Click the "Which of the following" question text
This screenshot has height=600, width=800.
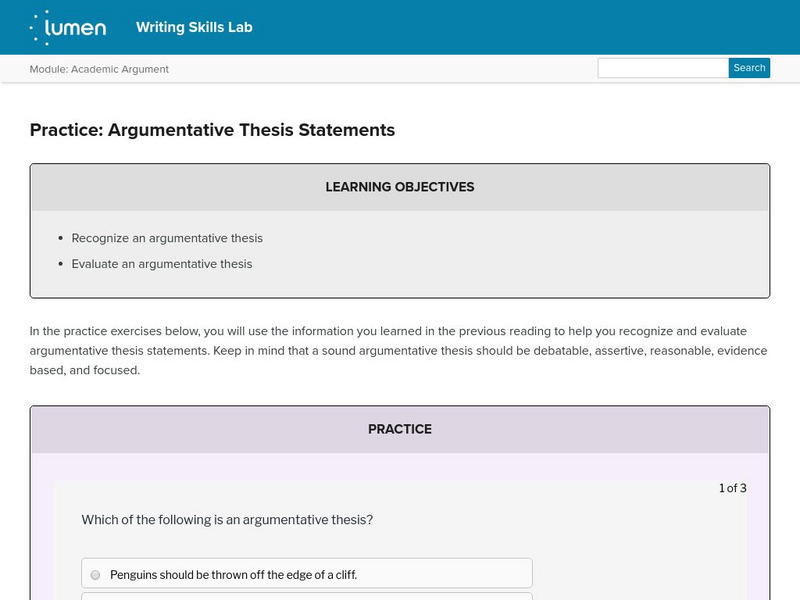coord(227,520)
